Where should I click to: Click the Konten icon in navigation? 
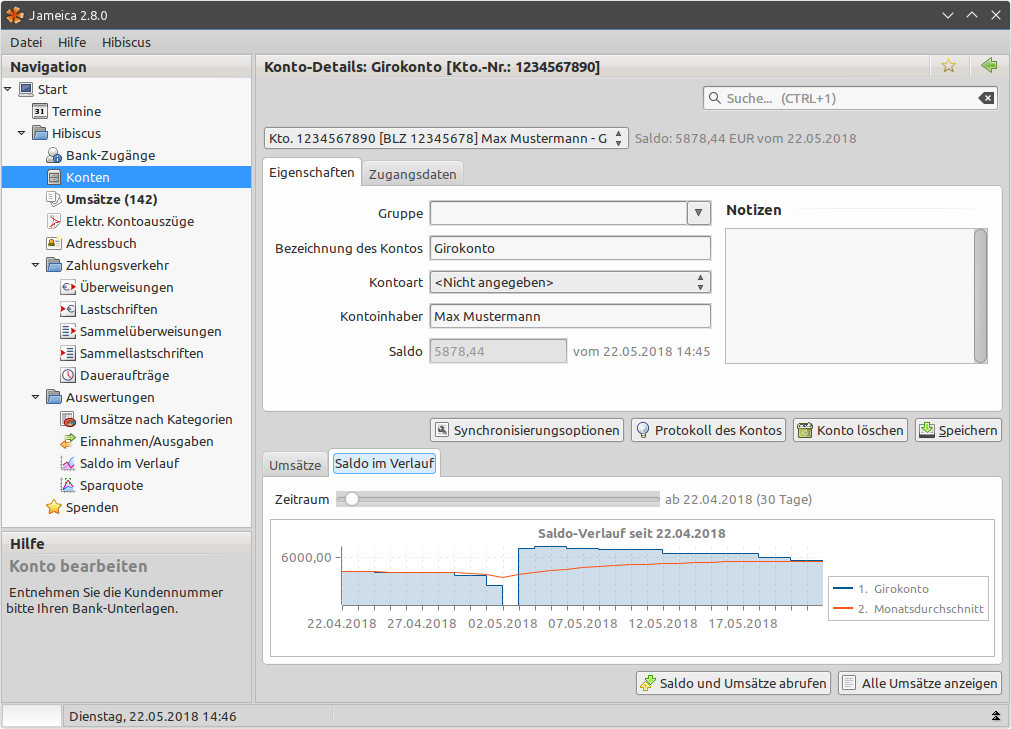[x=54, y=177]
